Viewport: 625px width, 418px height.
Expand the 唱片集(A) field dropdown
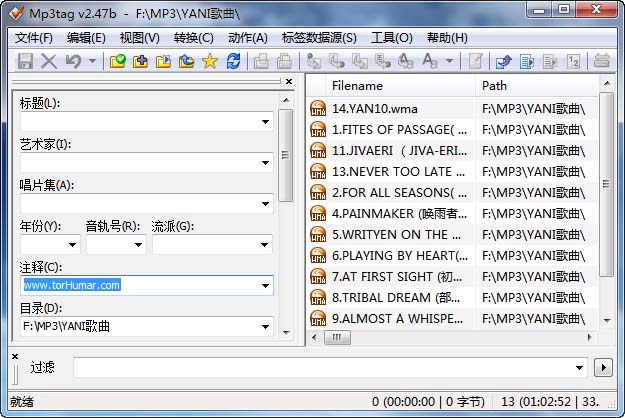[265, 204]
